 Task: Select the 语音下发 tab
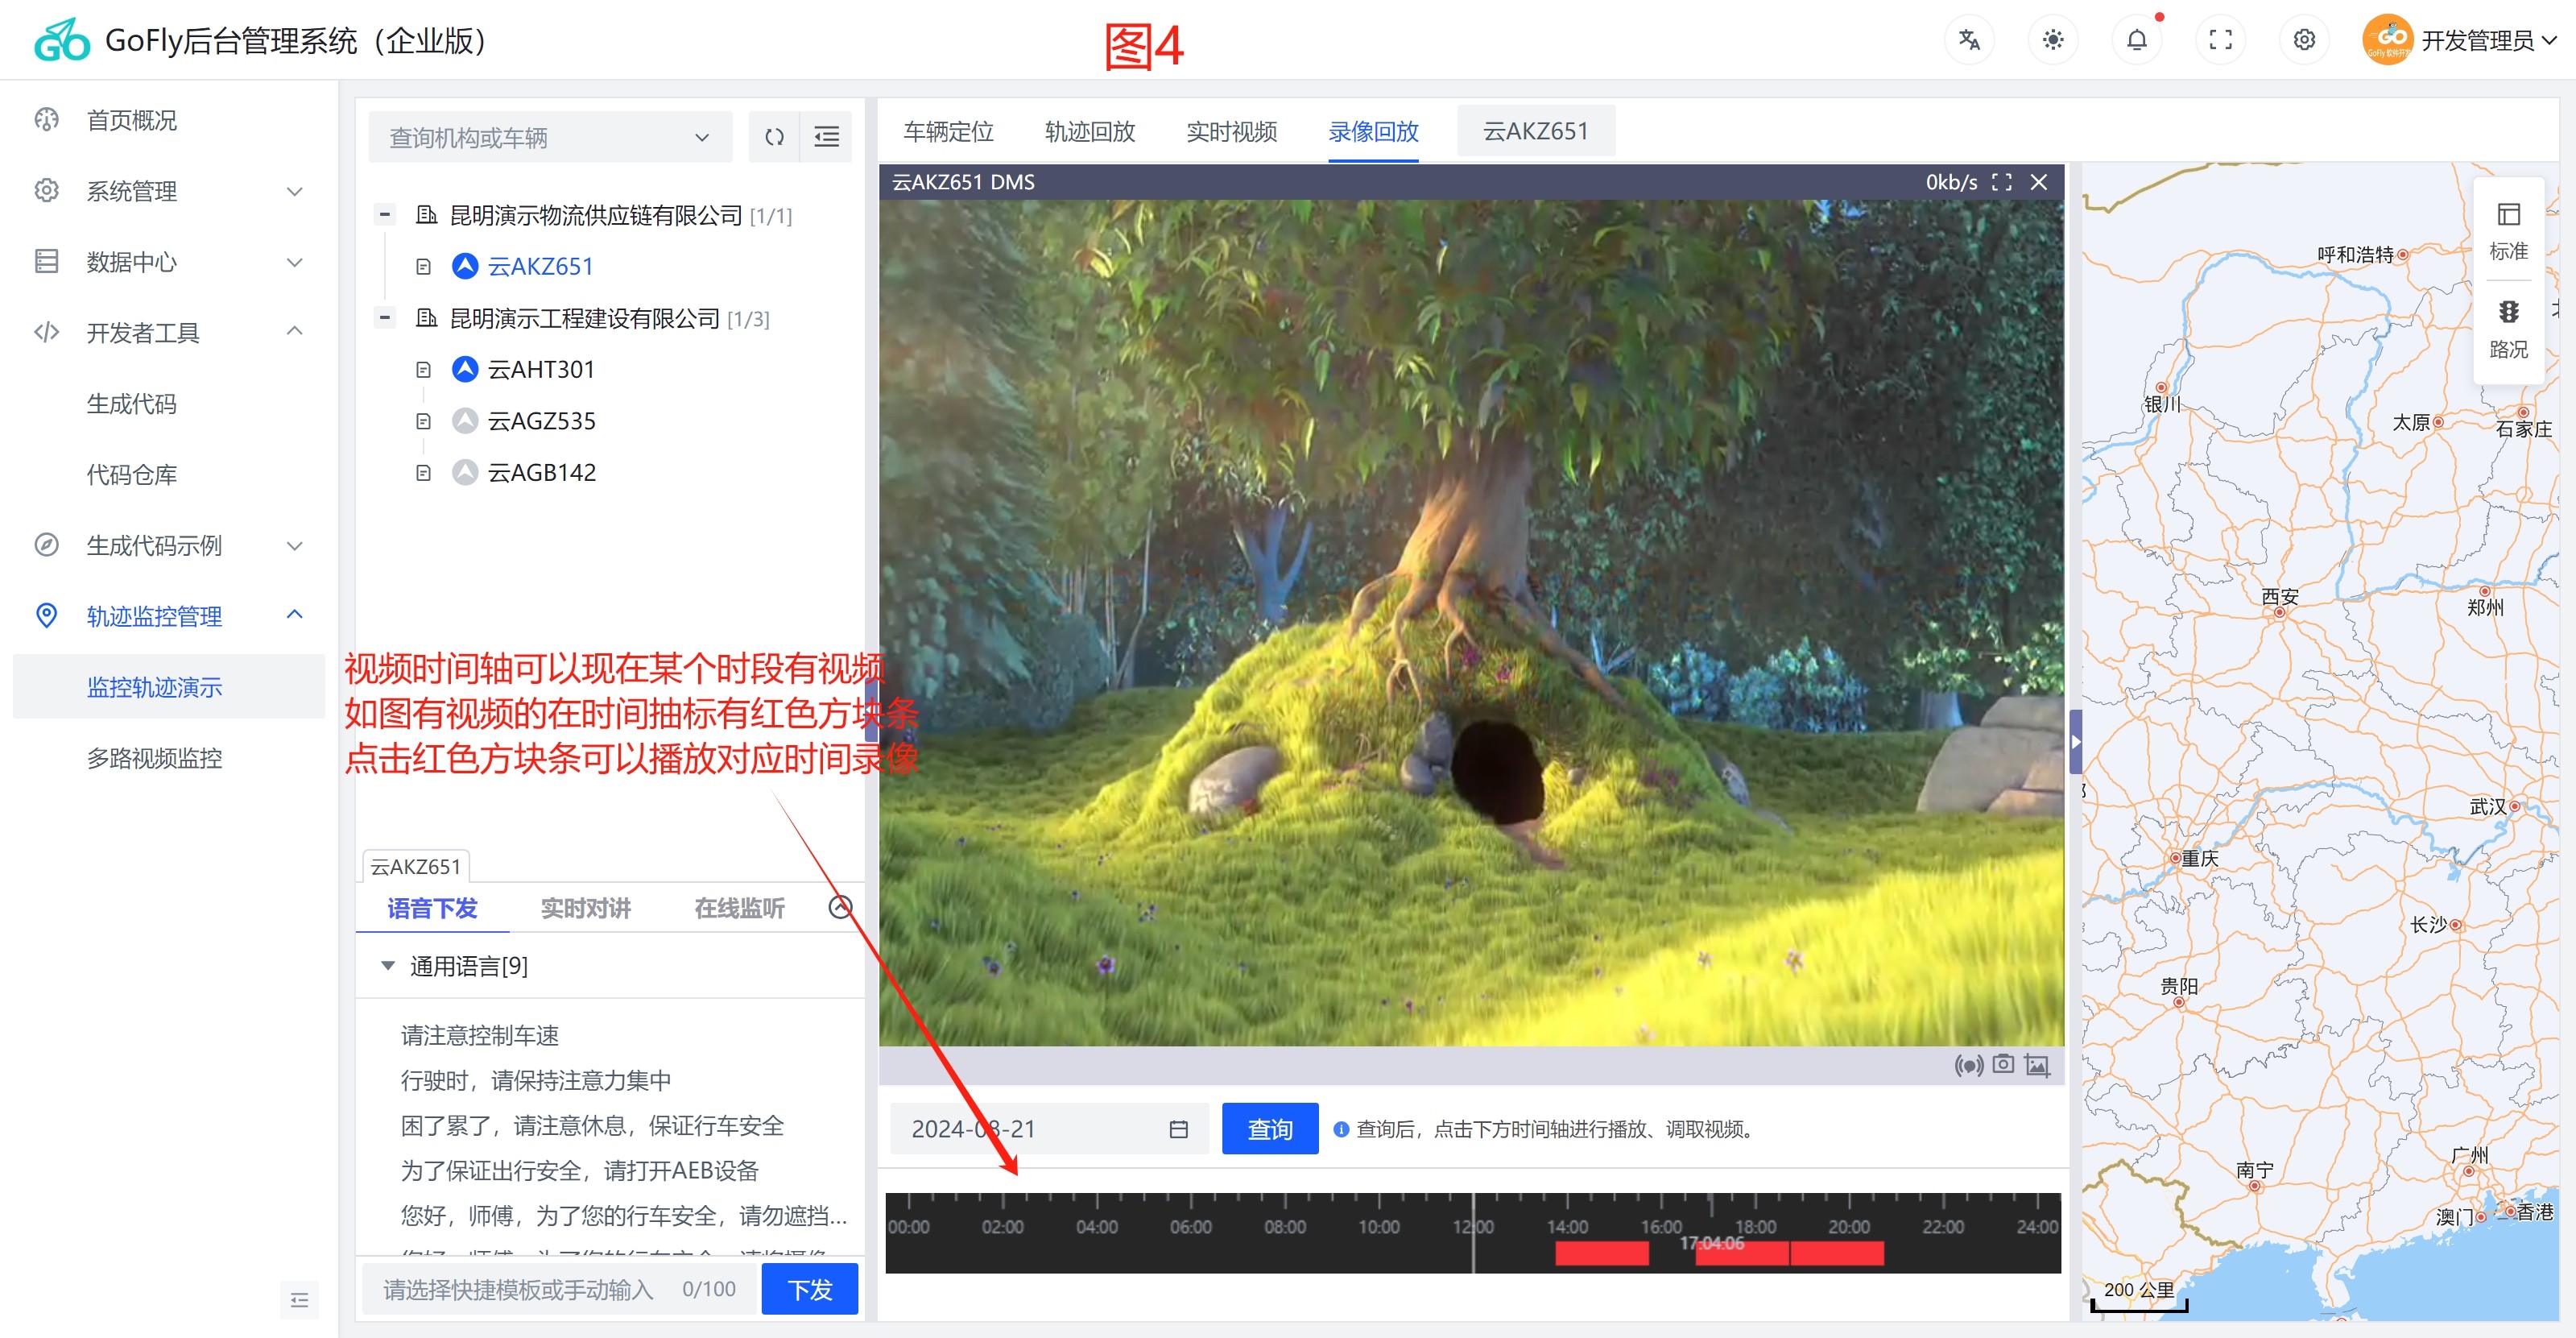[432, 908]
